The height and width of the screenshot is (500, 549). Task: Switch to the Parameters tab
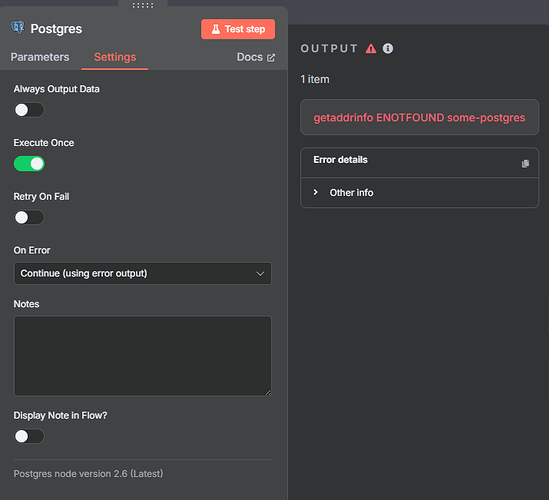click(40, 57)
